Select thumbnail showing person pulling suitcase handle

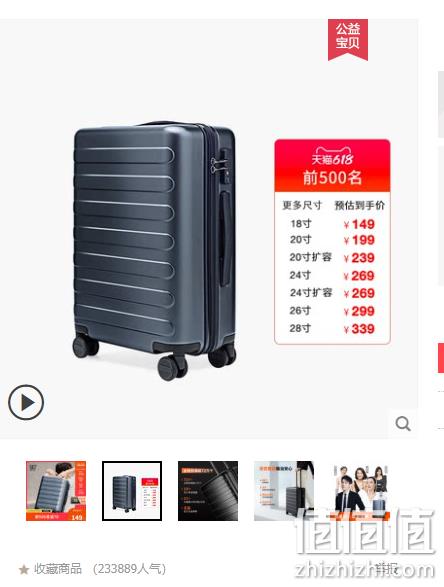284,491
